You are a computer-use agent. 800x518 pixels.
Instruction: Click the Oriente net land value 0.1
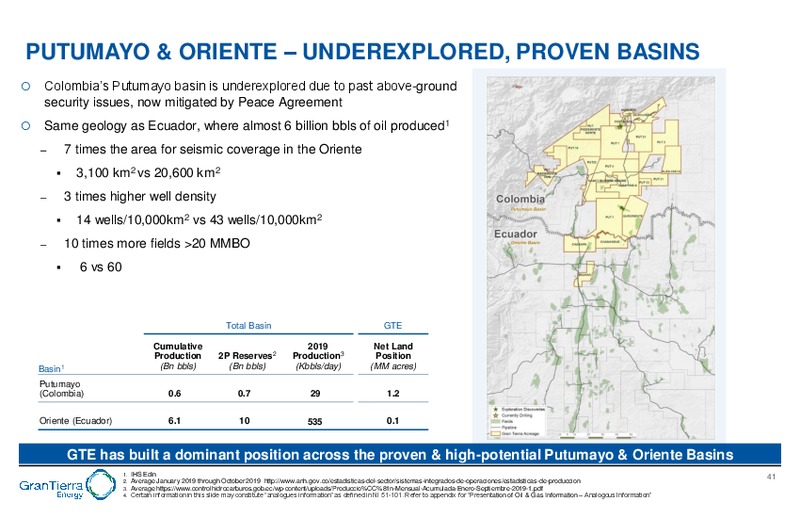coord(393,421)
